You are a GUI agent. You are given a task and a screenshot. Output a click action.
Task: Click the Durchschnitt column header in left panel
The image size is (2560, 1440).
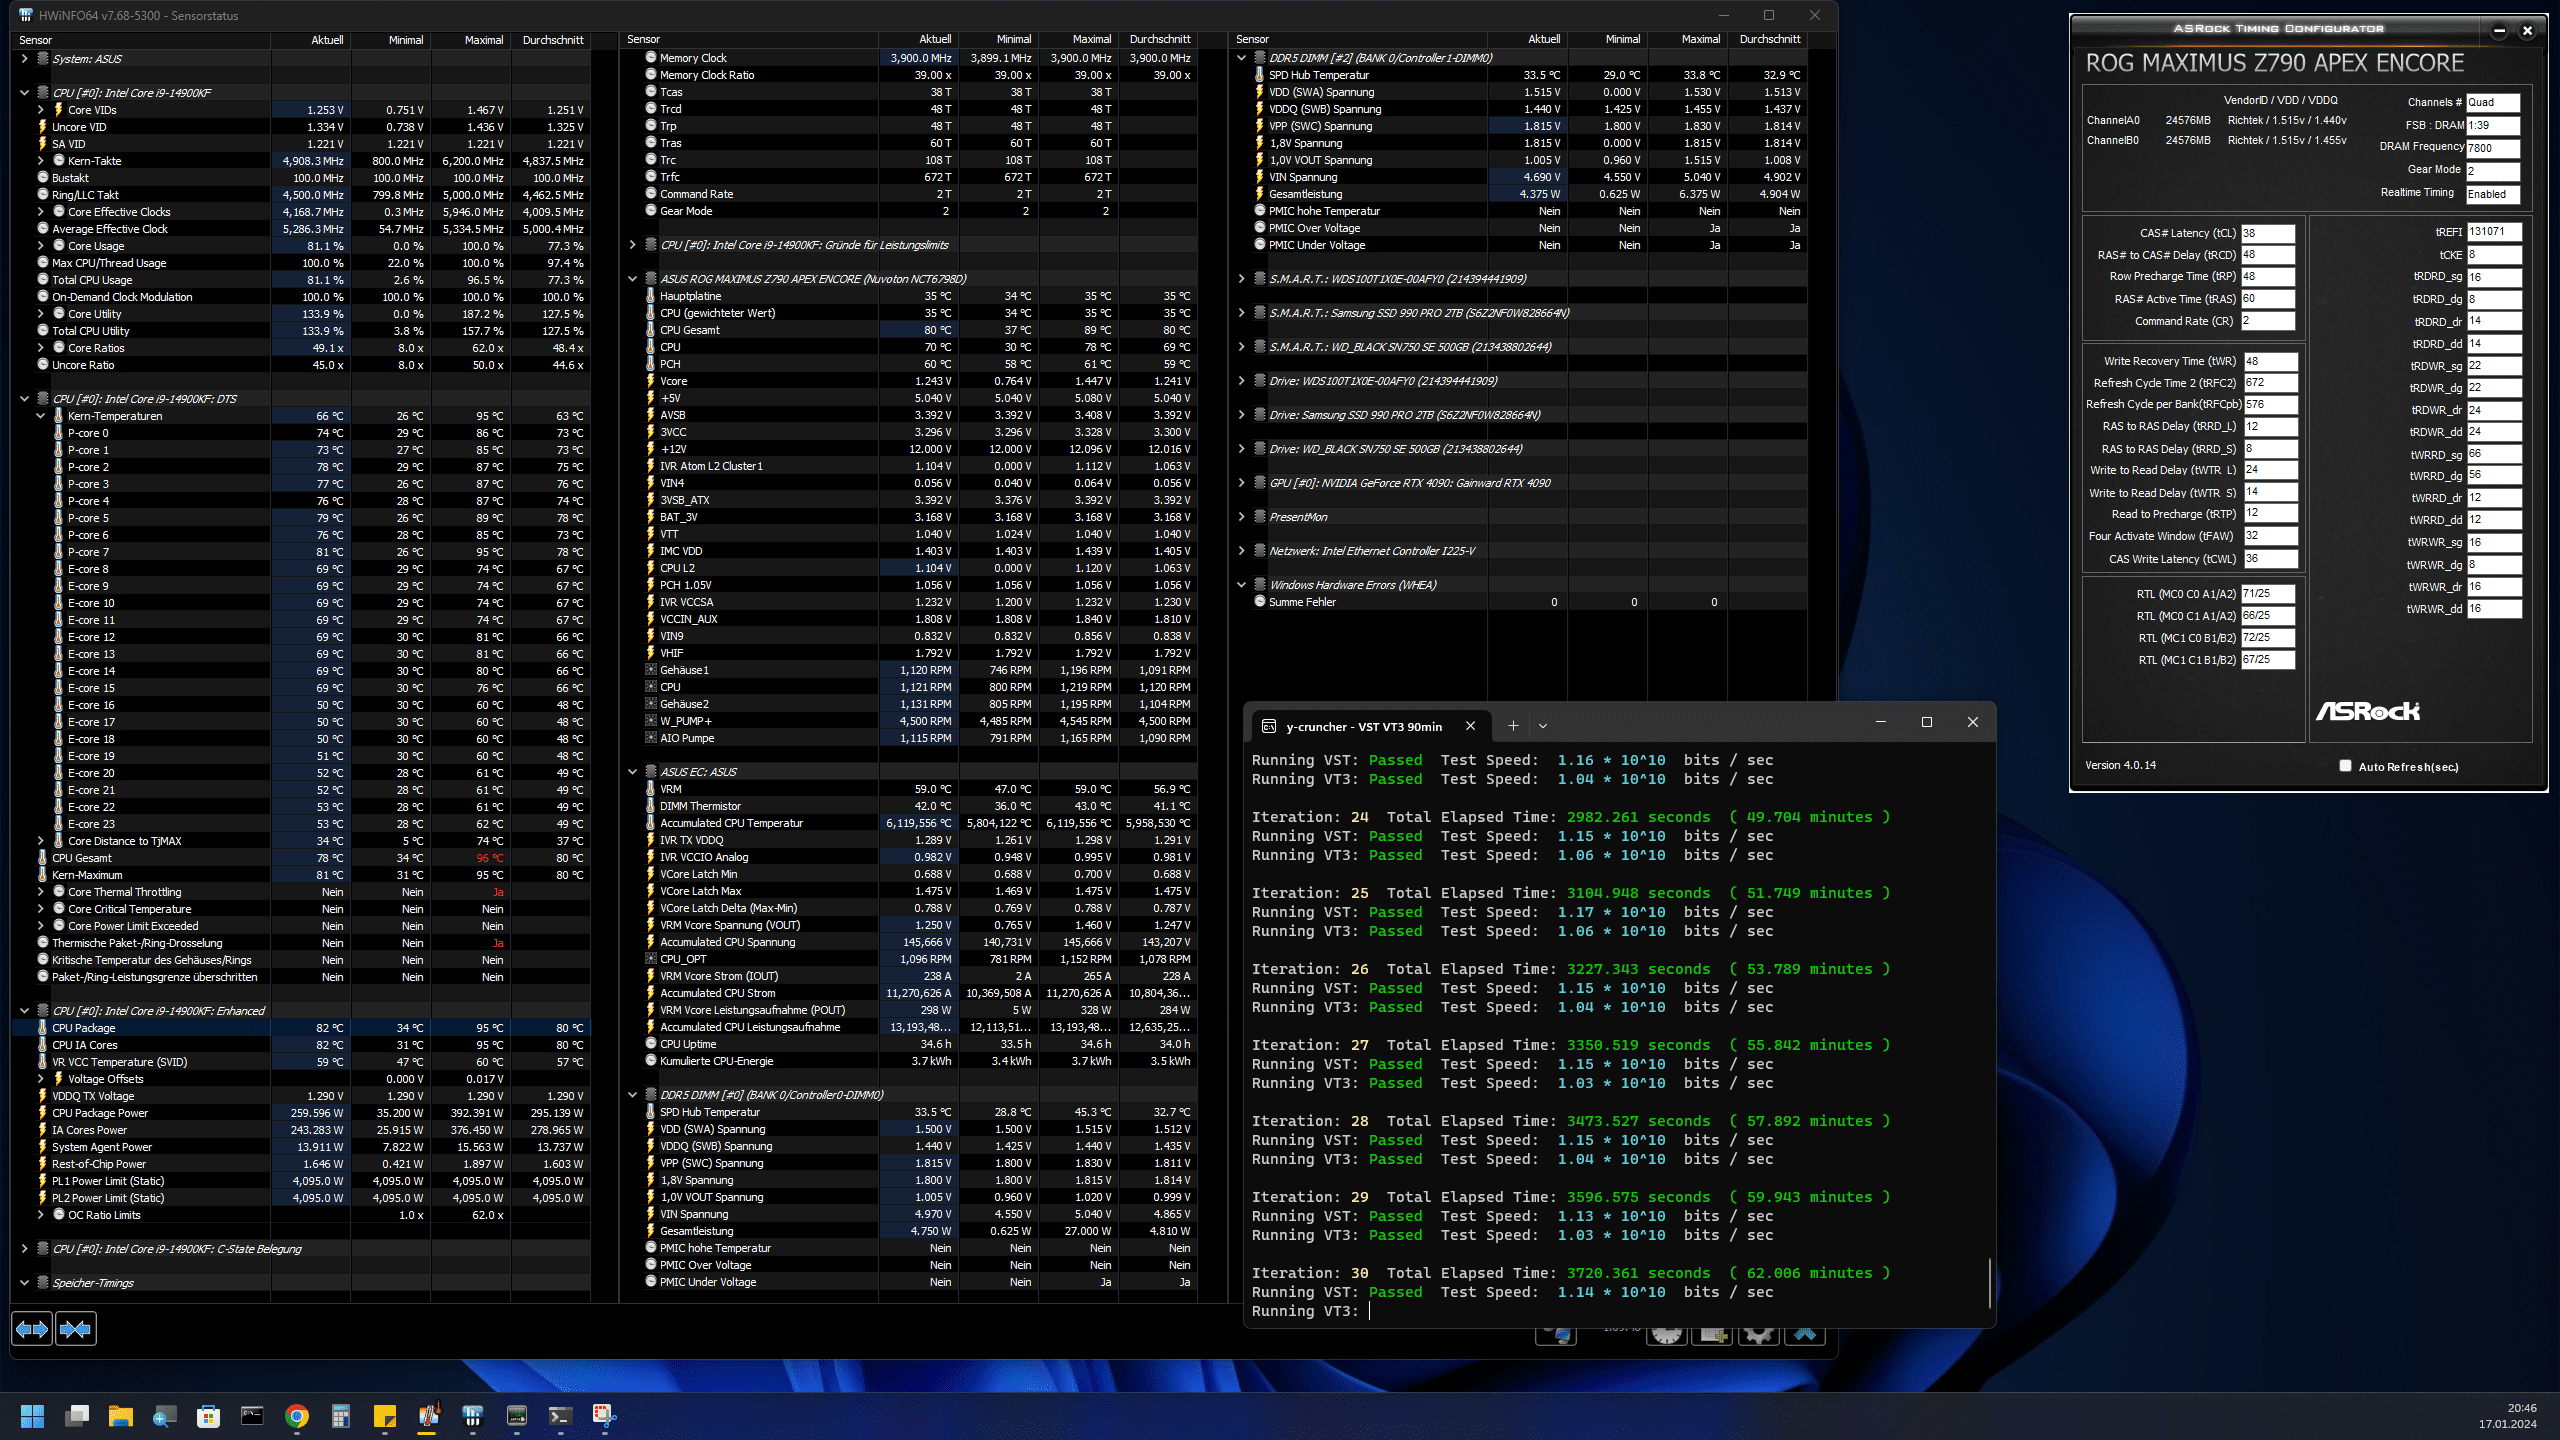tap(552, 40)
